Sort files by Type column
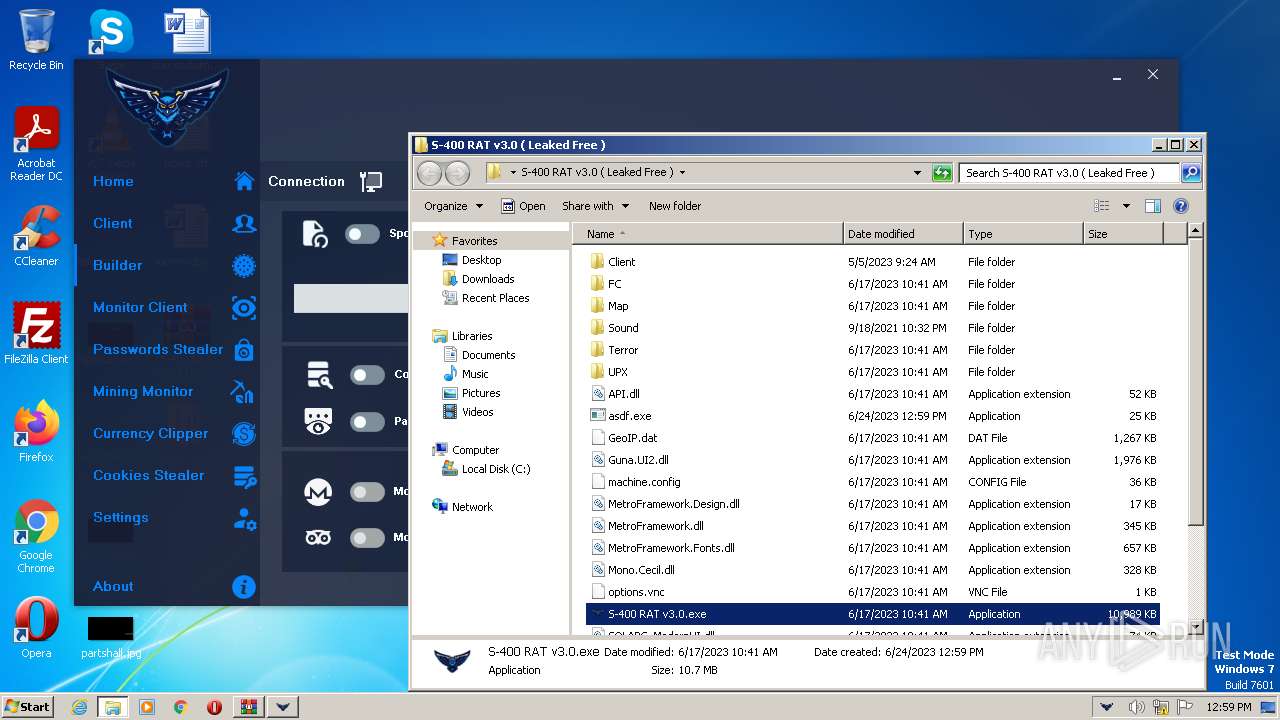Image resolution: width=1280 pixels, height=720 pixels. (x=1023, y=234)
